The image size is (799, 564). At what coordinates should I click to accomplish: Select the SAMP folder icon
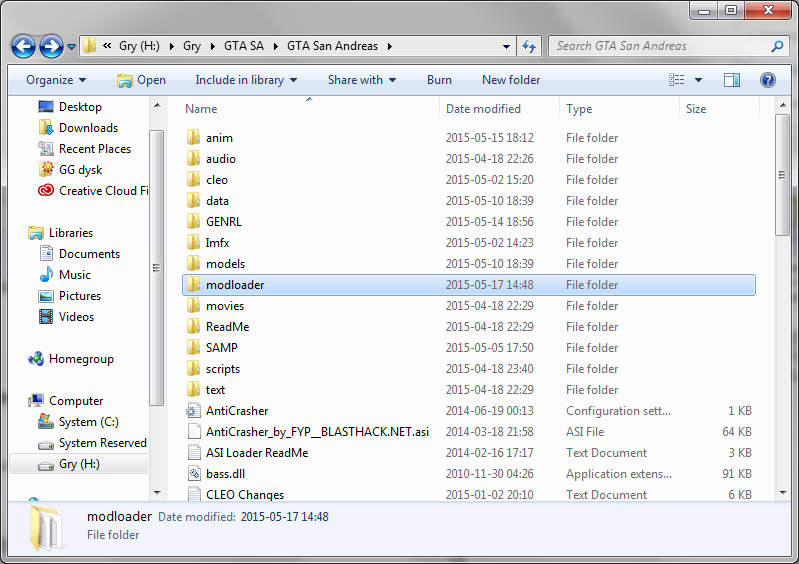[x=193, y=347]
